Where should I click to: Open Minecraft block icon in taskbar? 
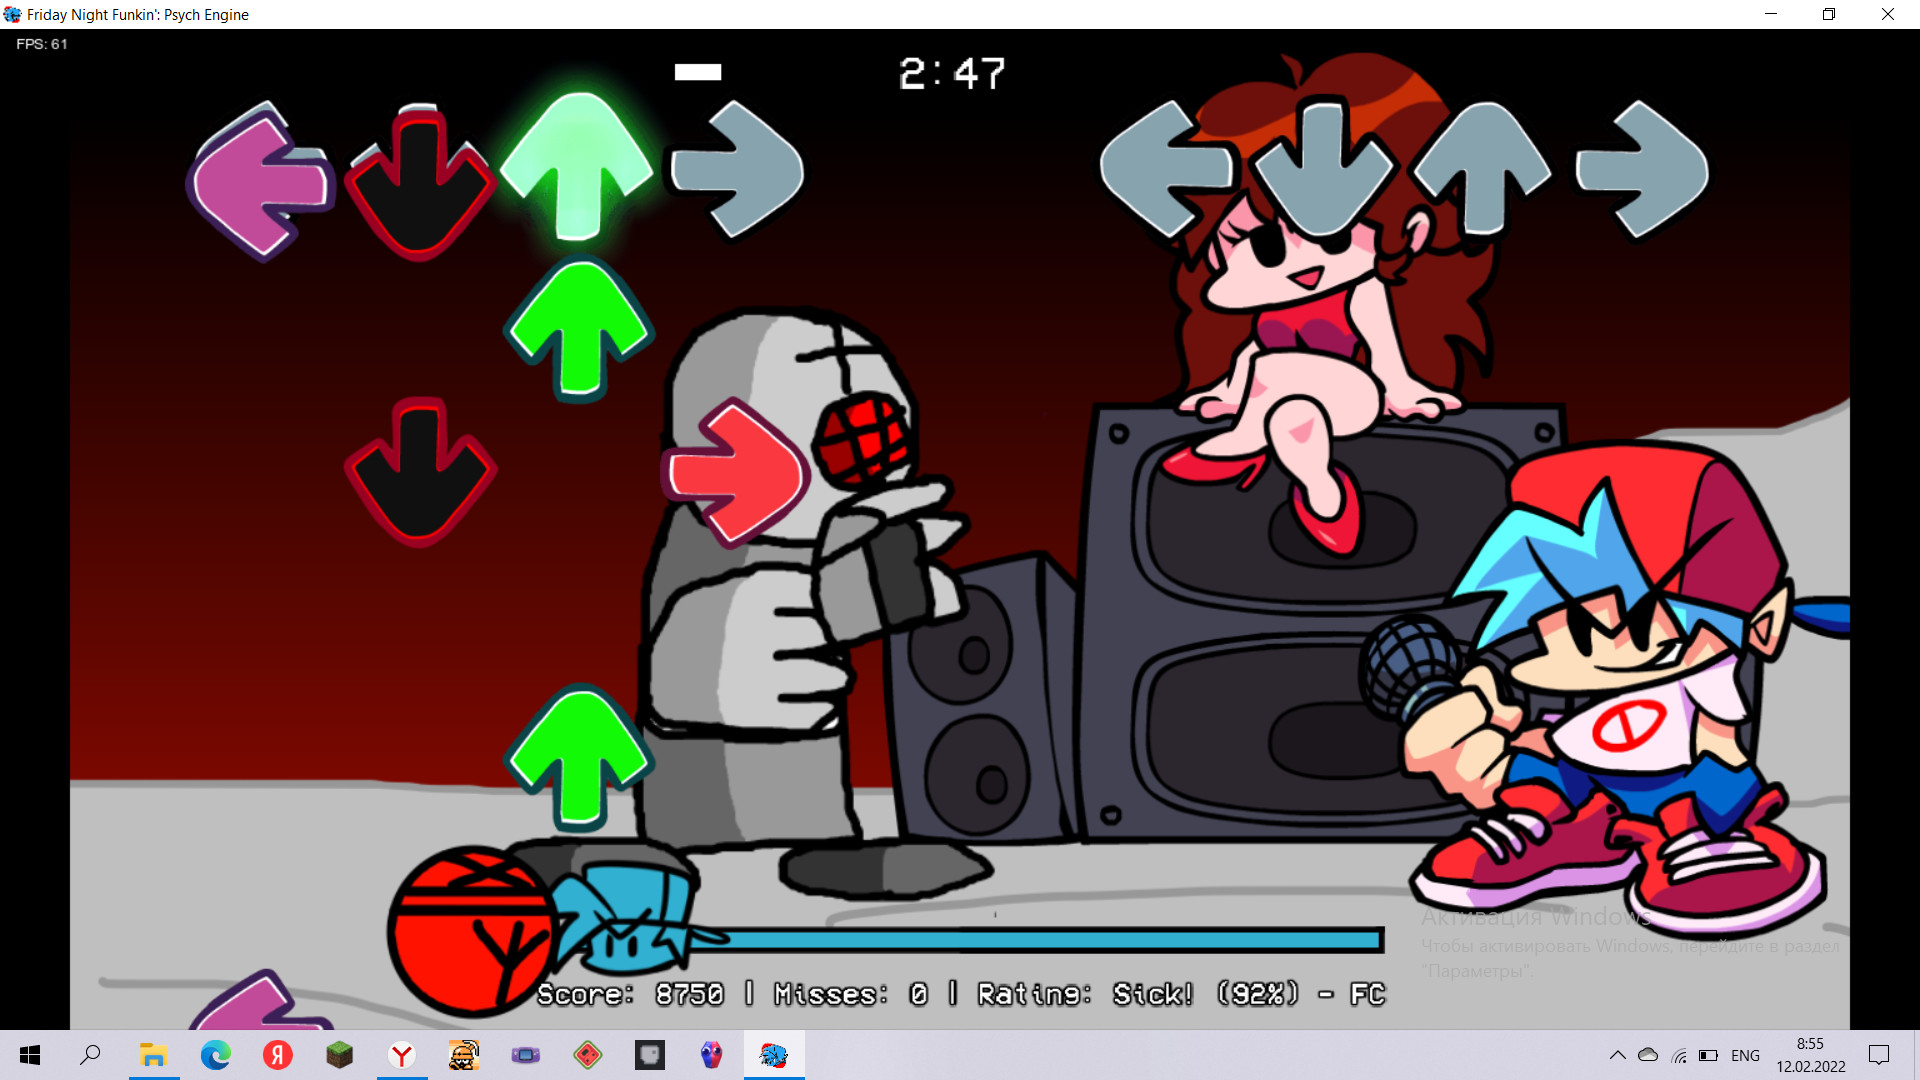pyautogui.click(x=340, y=1055)
